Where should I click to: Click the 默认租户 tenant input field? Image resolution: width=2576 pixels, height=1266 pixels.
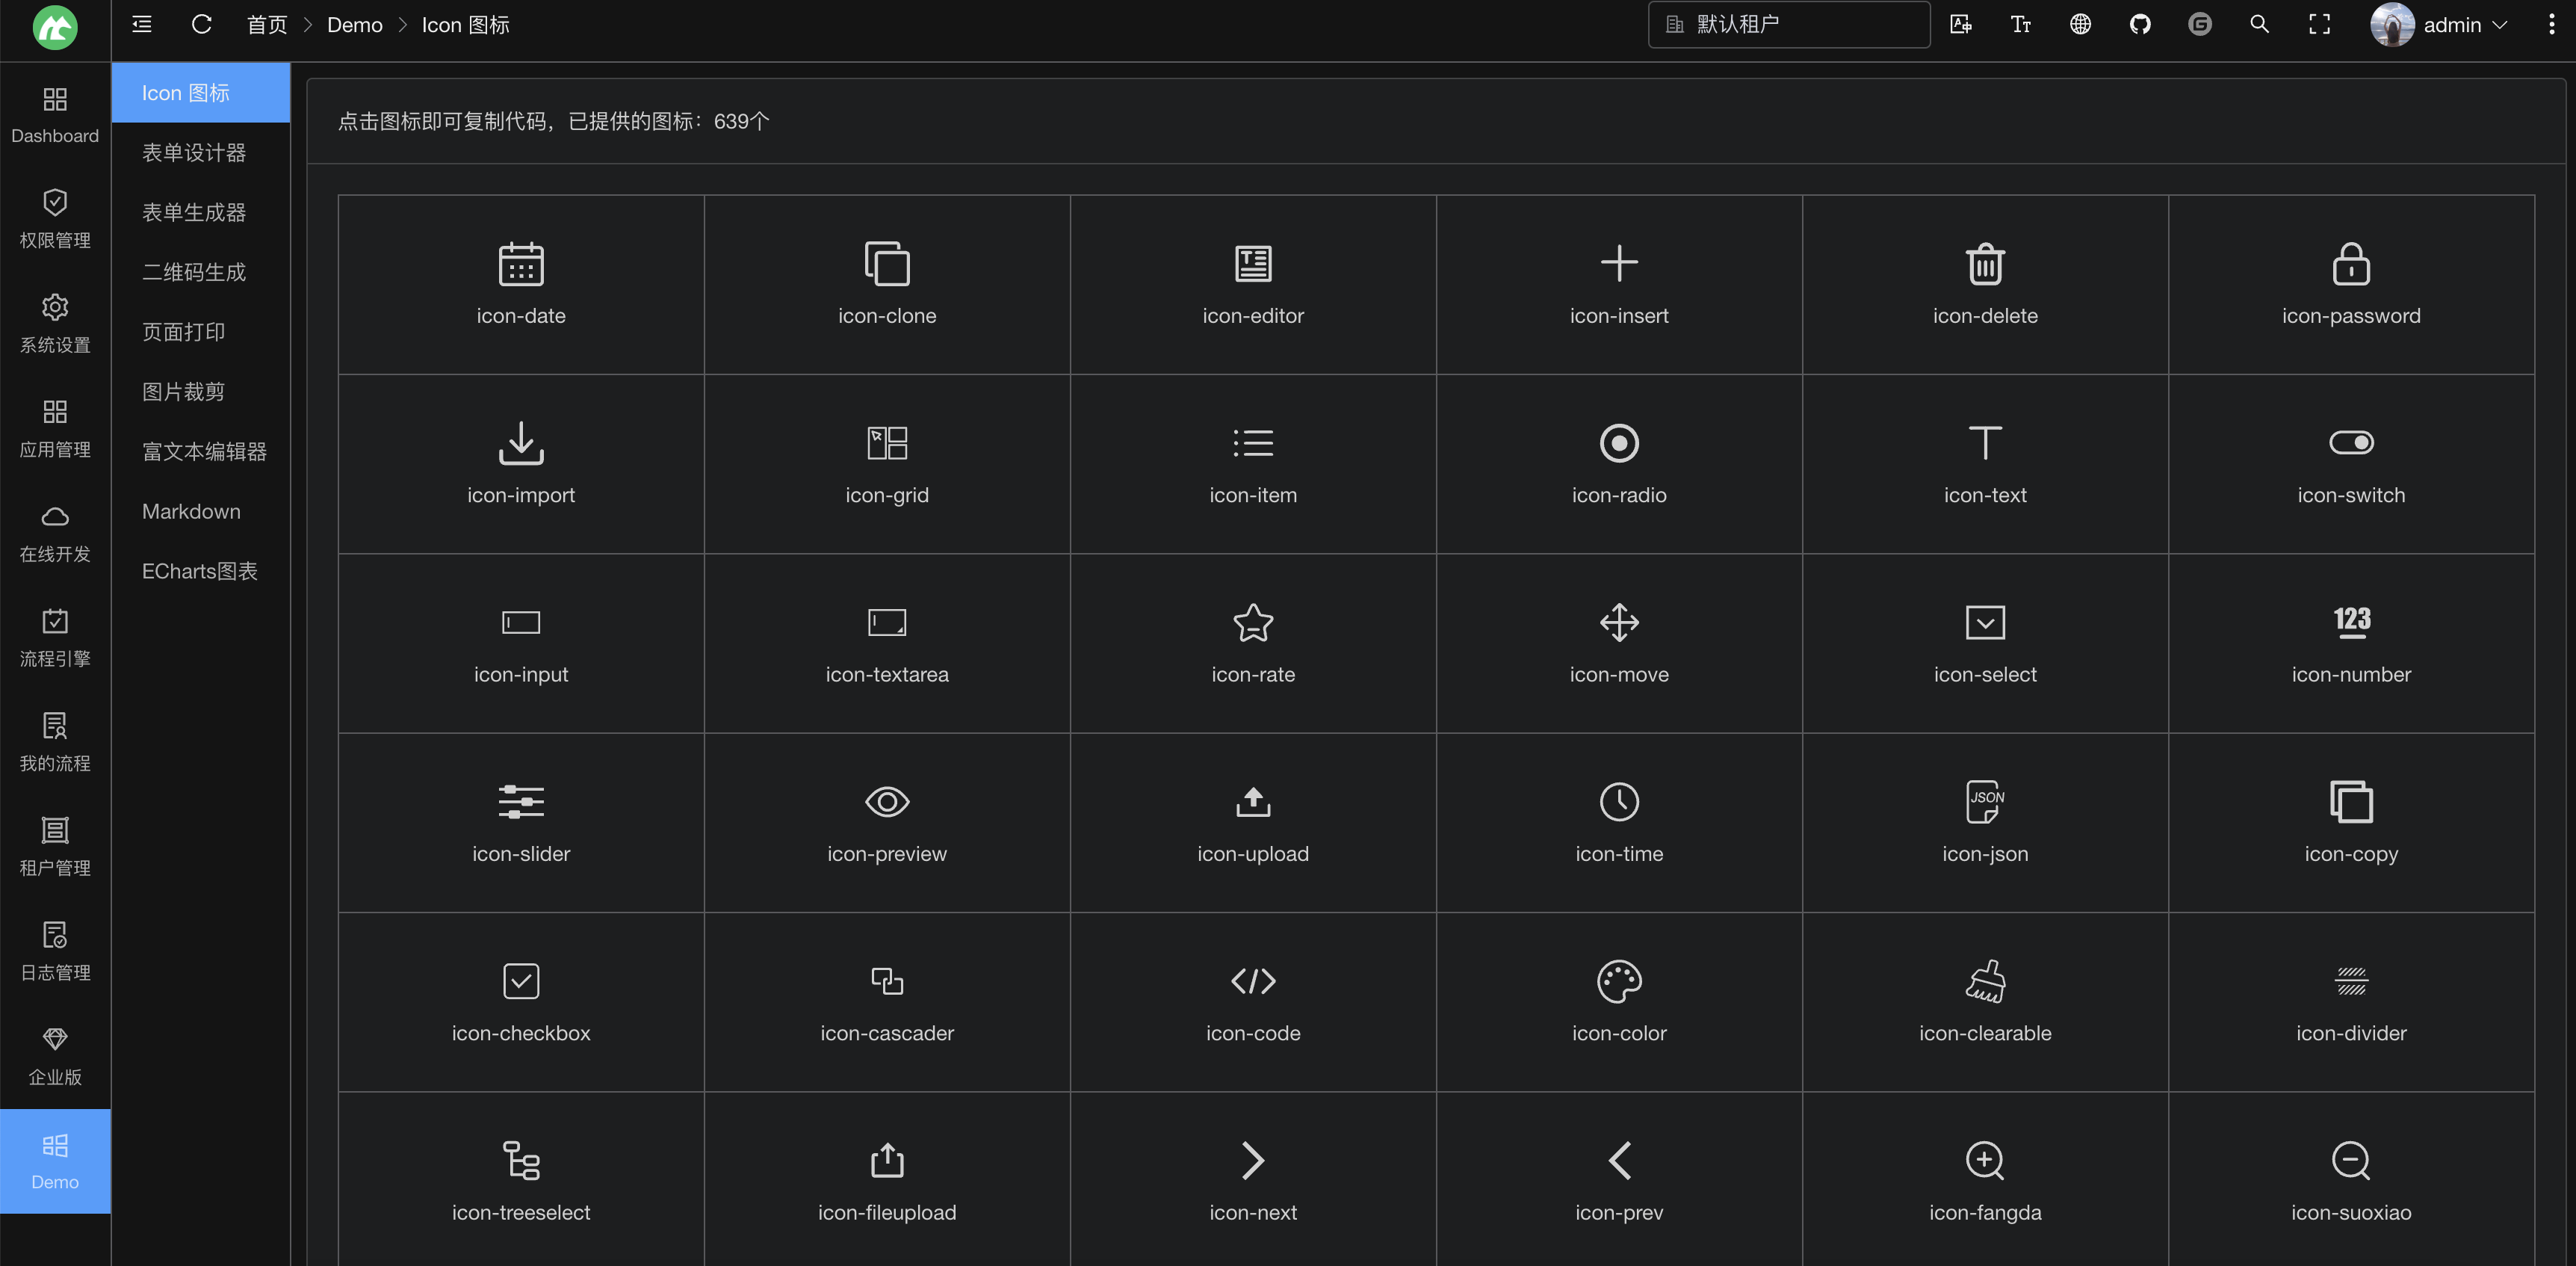pos(1790,24)
